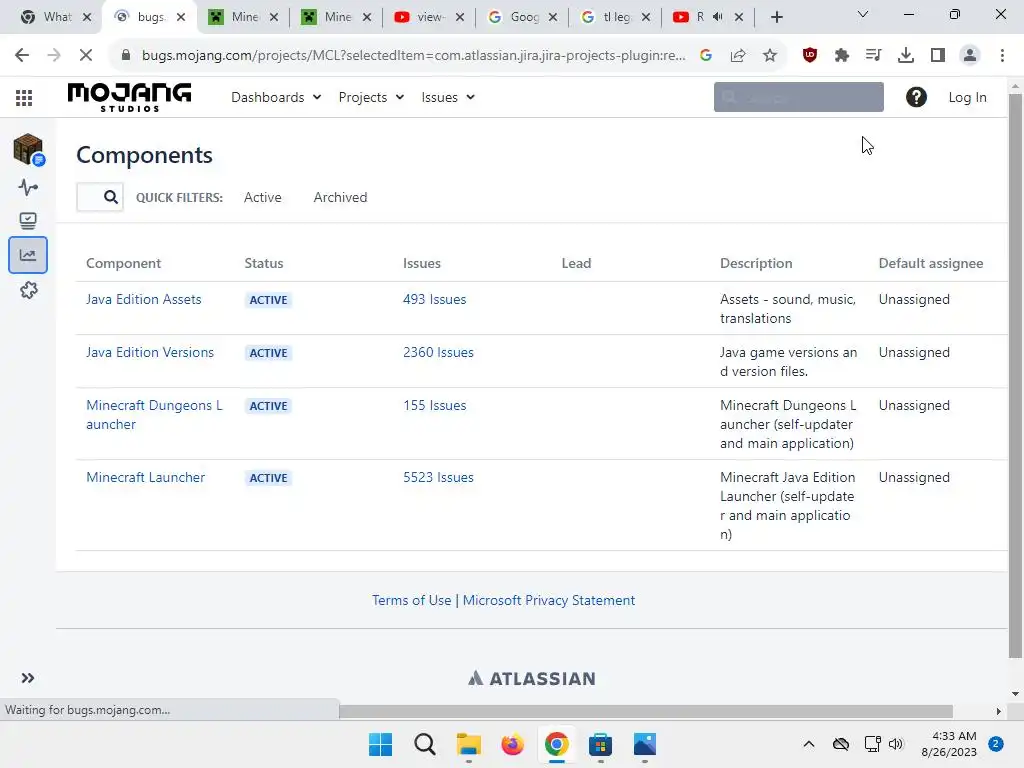
Task: Bookmark this page with the star icon
Action: tap(770, 55)
